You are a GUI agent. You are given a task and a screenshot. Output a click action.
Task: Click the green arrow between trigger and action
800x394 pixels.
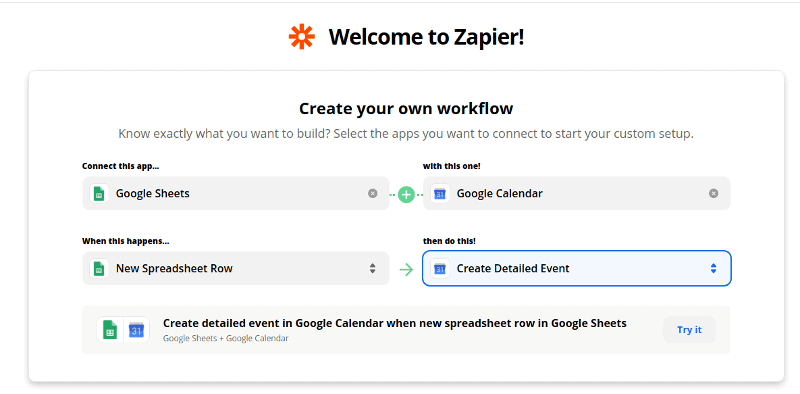pyautogui.click(x=406, y=269)
